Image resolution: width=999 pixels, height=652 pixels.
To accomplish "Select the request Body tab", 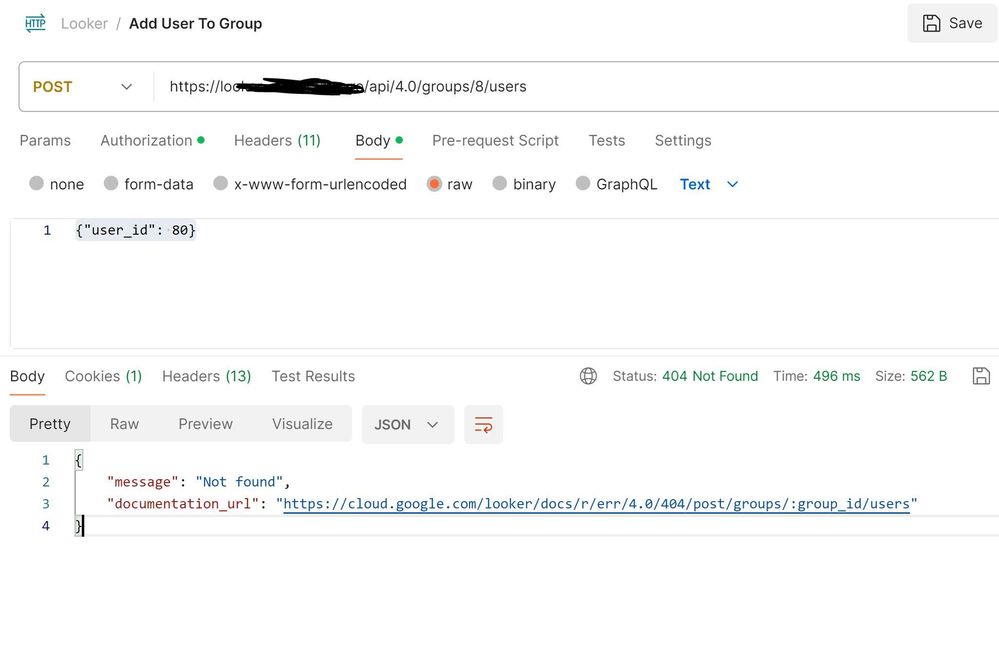I will click(379, 140).
